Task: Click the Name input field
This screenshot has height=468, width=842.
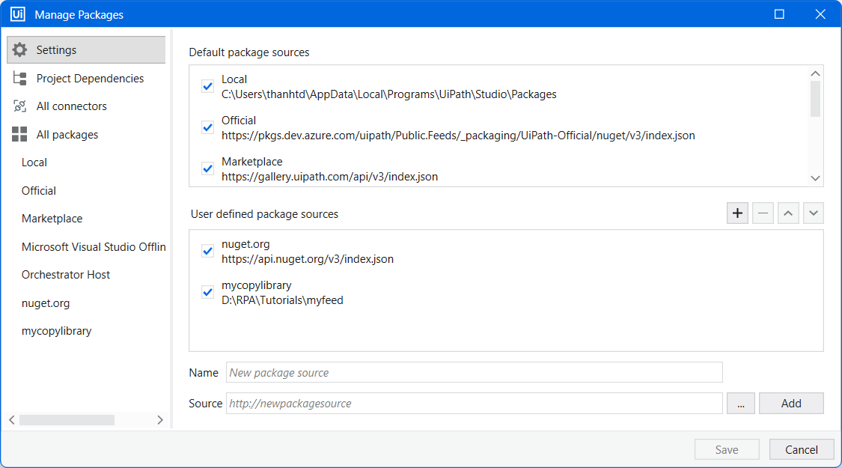Action: coord(474,372)
